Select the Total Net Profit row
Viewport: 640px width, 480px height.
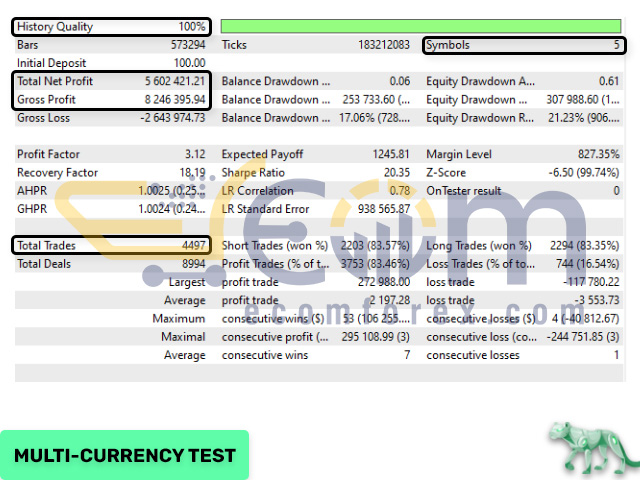point(111,81)
